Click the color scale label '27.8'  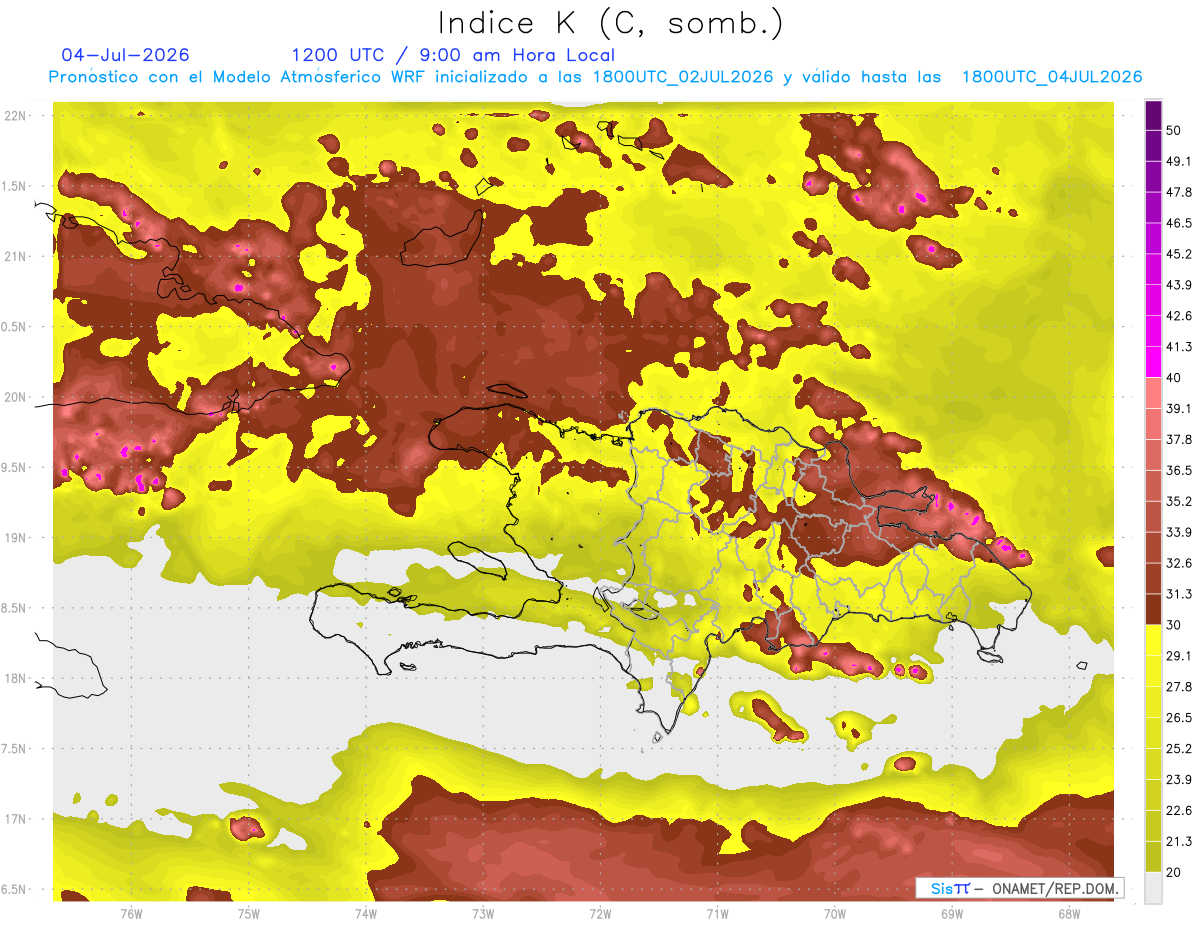[1178, 687]
